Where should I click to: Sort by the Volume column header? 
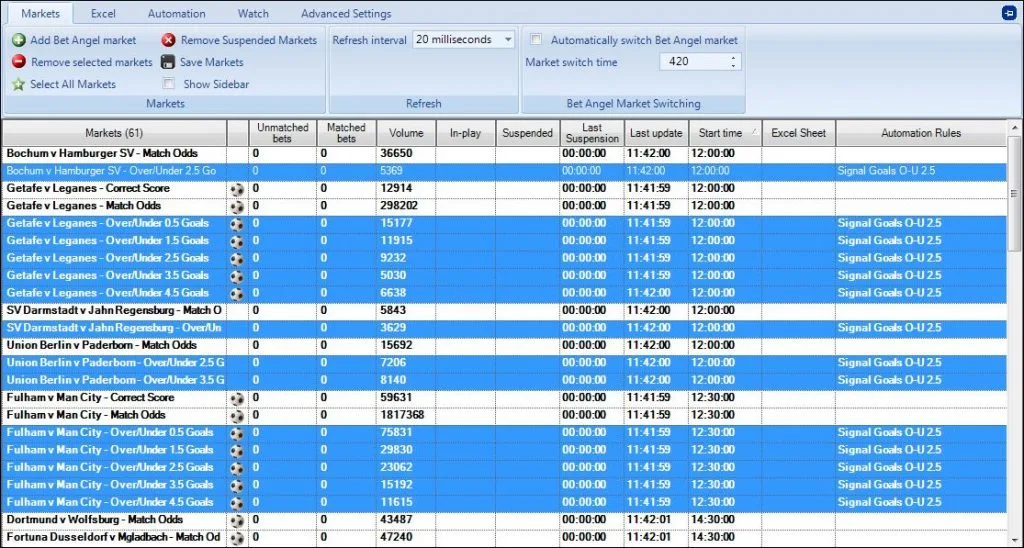pos(406,133)
